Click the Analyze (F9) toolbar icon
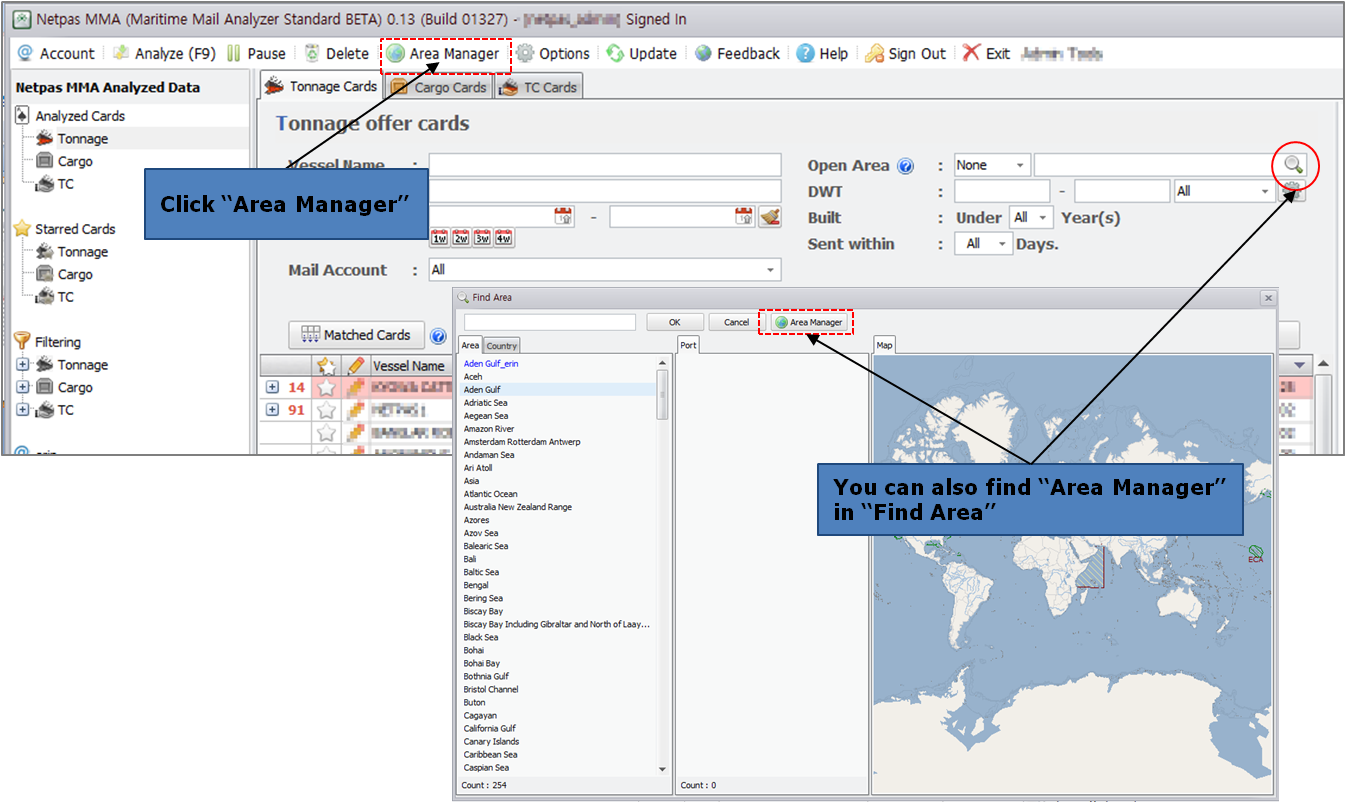 (121, 54)
